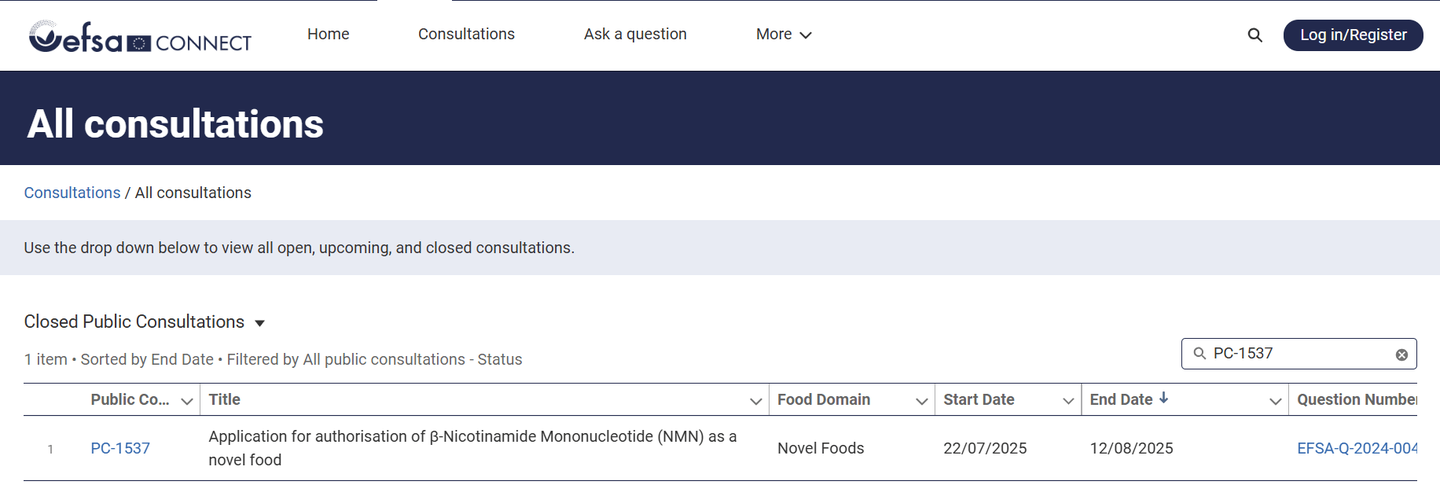Open the EFSA-Q-2024 question number link
This screenshot has height=485, width=1440.
click(1358, 448)
